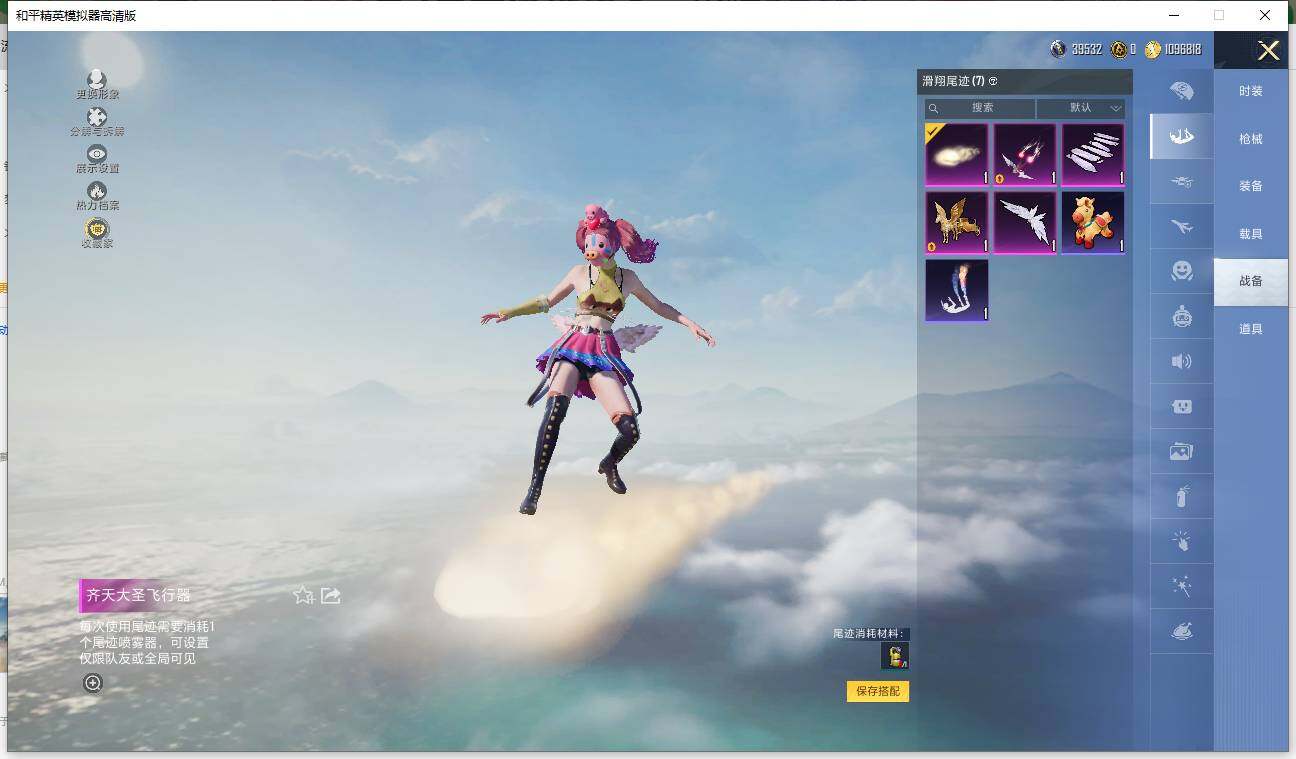Open the smiley emote category icon
This screenshot has height=759, width=1296.
pyautogui.click(x=1181, y=271)
